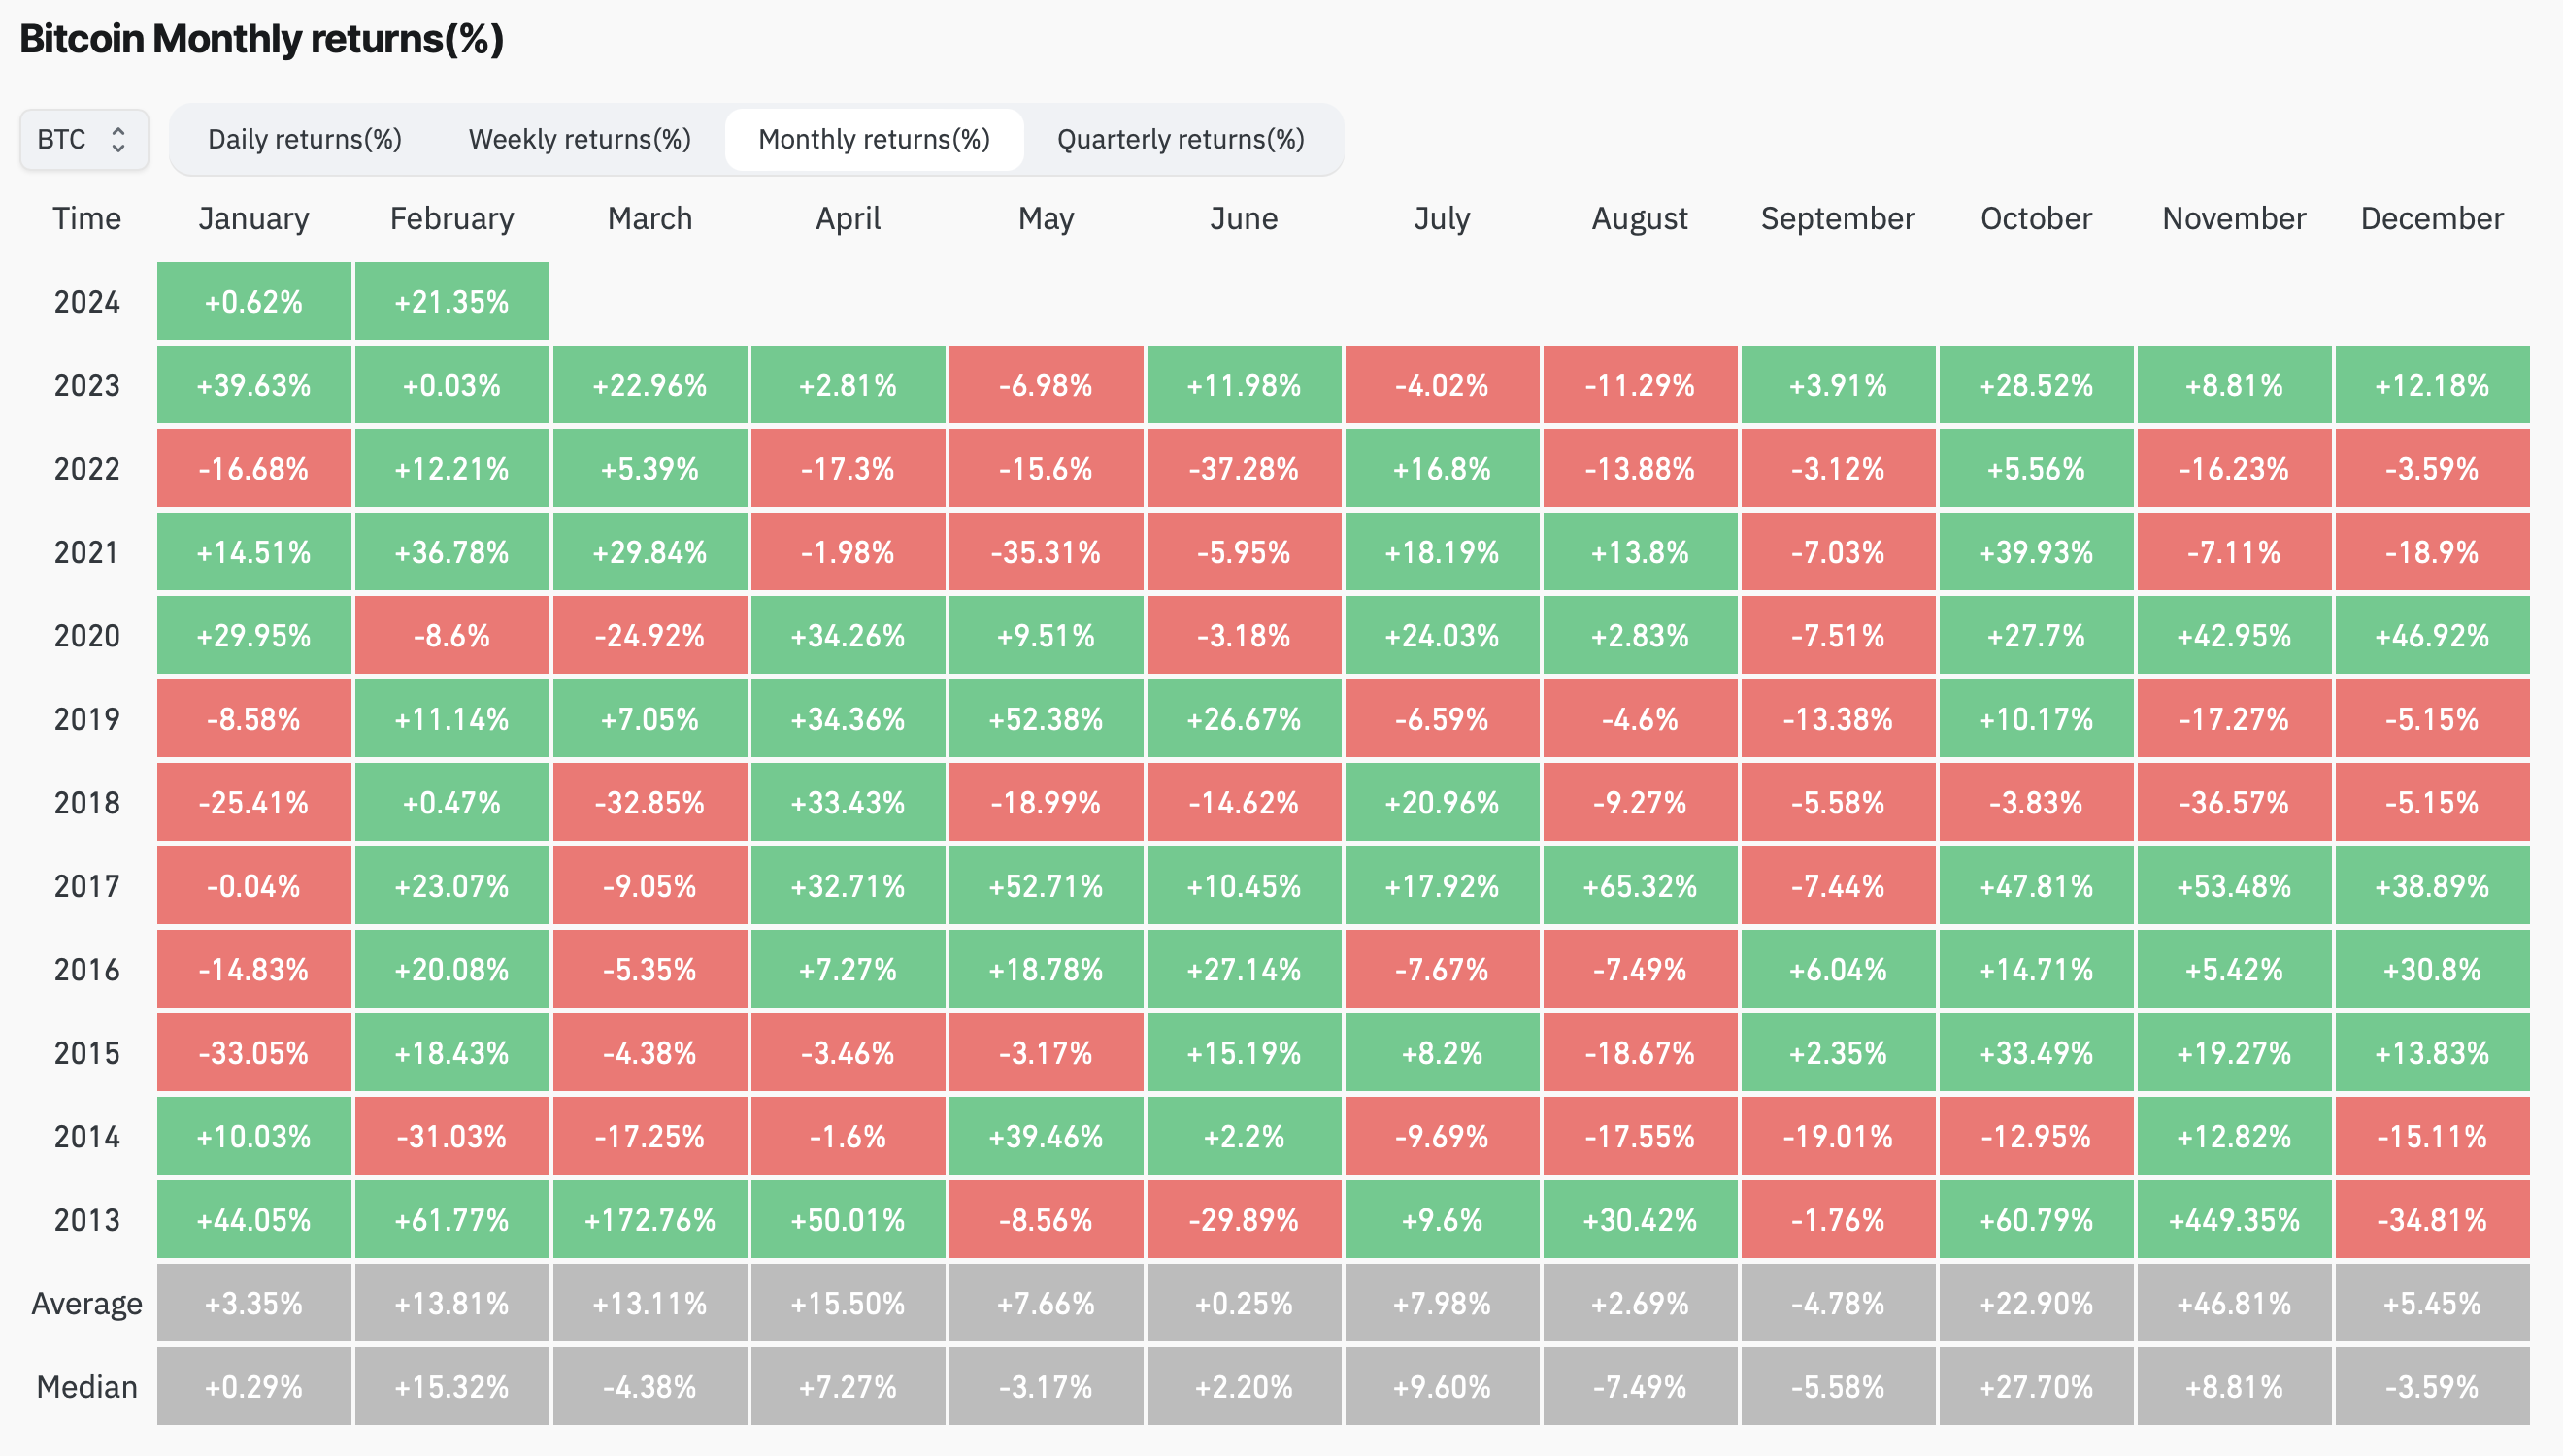The image size is (2563, 1456).
Task: Click the December column header
Action: (x=2431, y=218)
